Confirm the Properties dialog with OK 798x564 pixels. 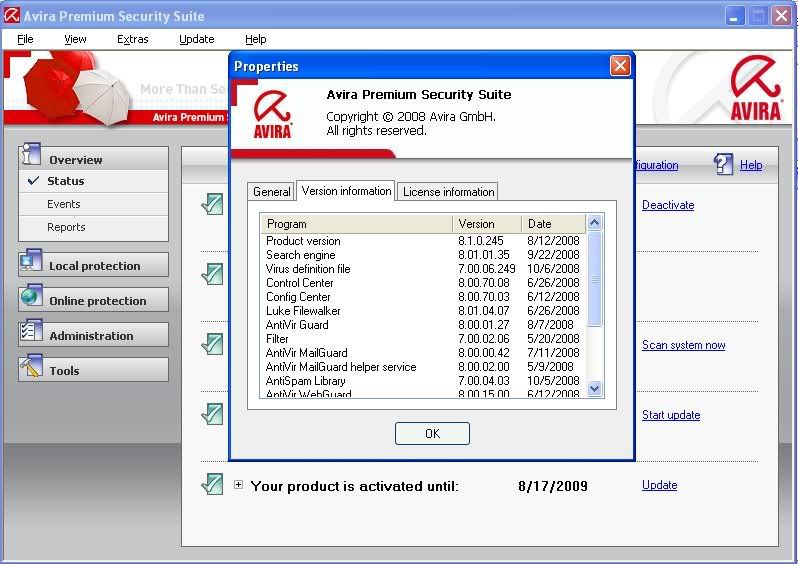432,433
